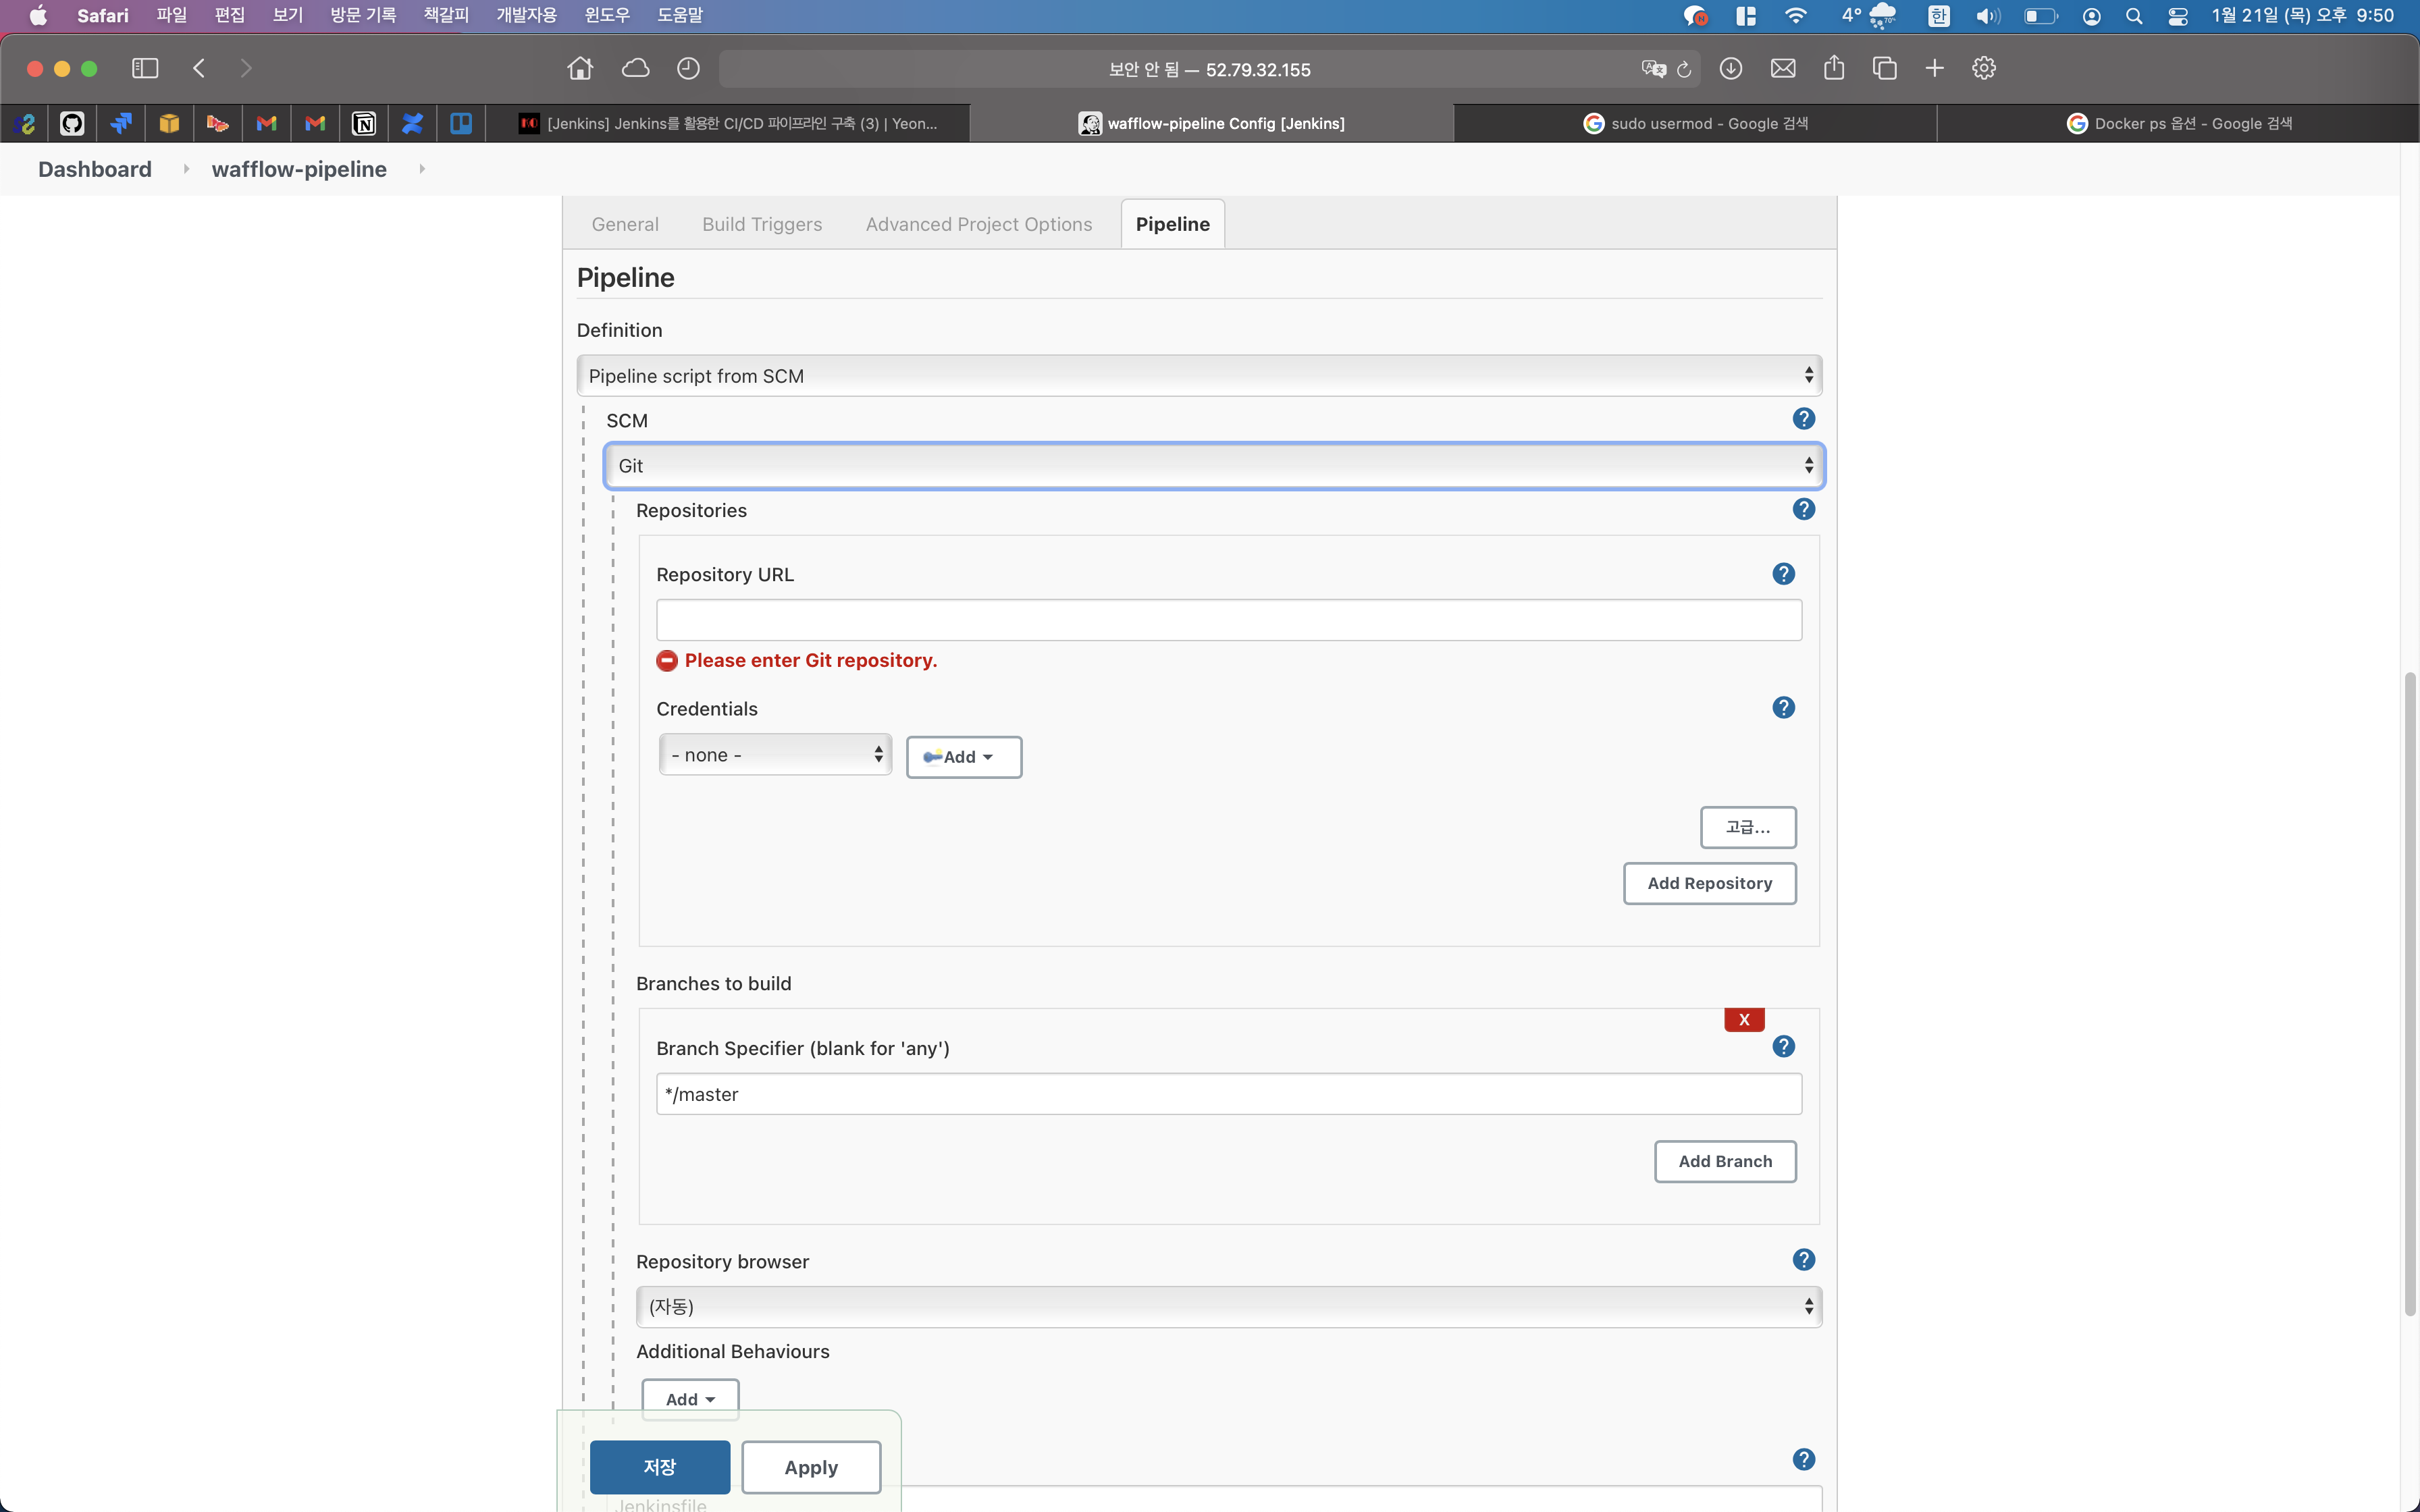Show Safari tab overview
This screenshot has width=2420, height=1512.
point(1885,68)
